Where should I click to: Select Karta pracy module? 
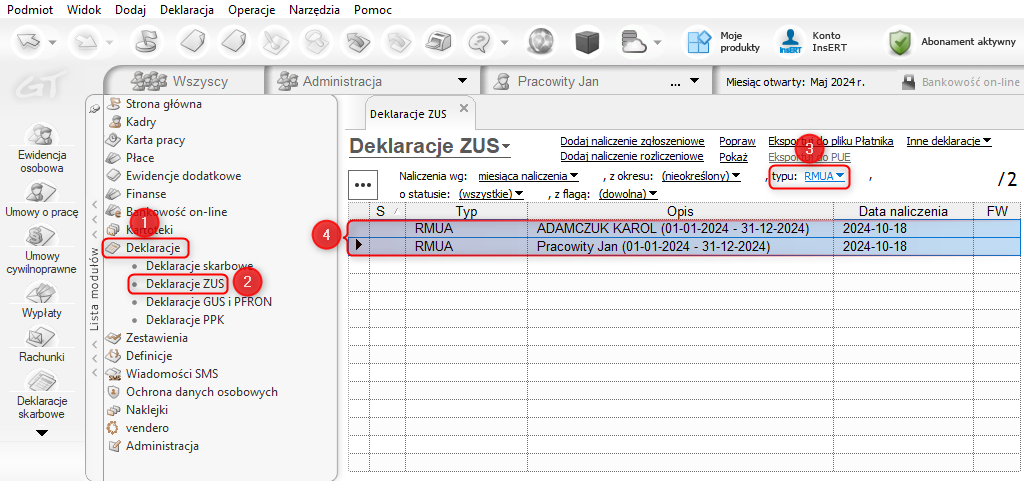[155, 140]
